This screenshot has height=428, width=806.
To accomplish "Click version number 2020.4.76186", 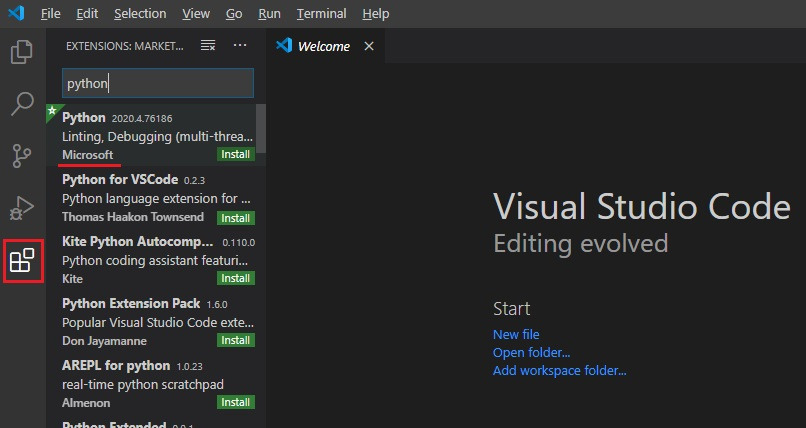I will click(142, 118).
